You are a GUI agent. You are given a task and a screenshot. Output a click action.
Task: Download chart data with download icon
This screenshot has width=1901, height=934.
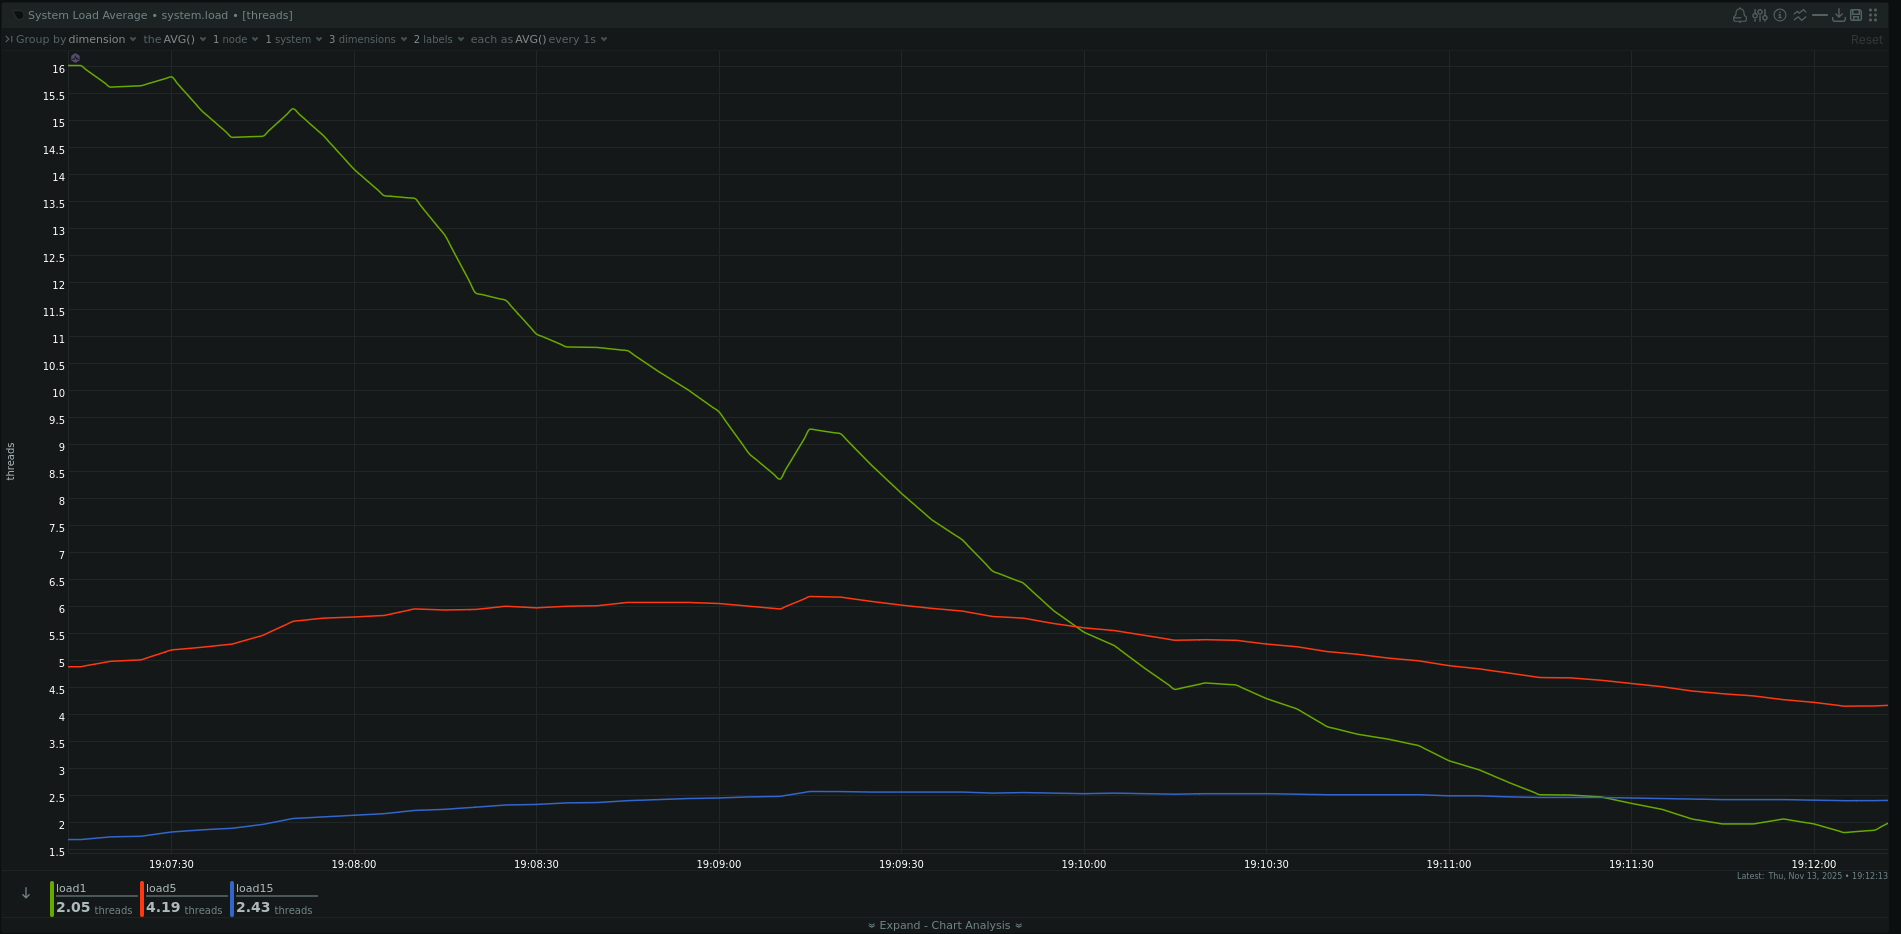click(x=1838, y=15)
